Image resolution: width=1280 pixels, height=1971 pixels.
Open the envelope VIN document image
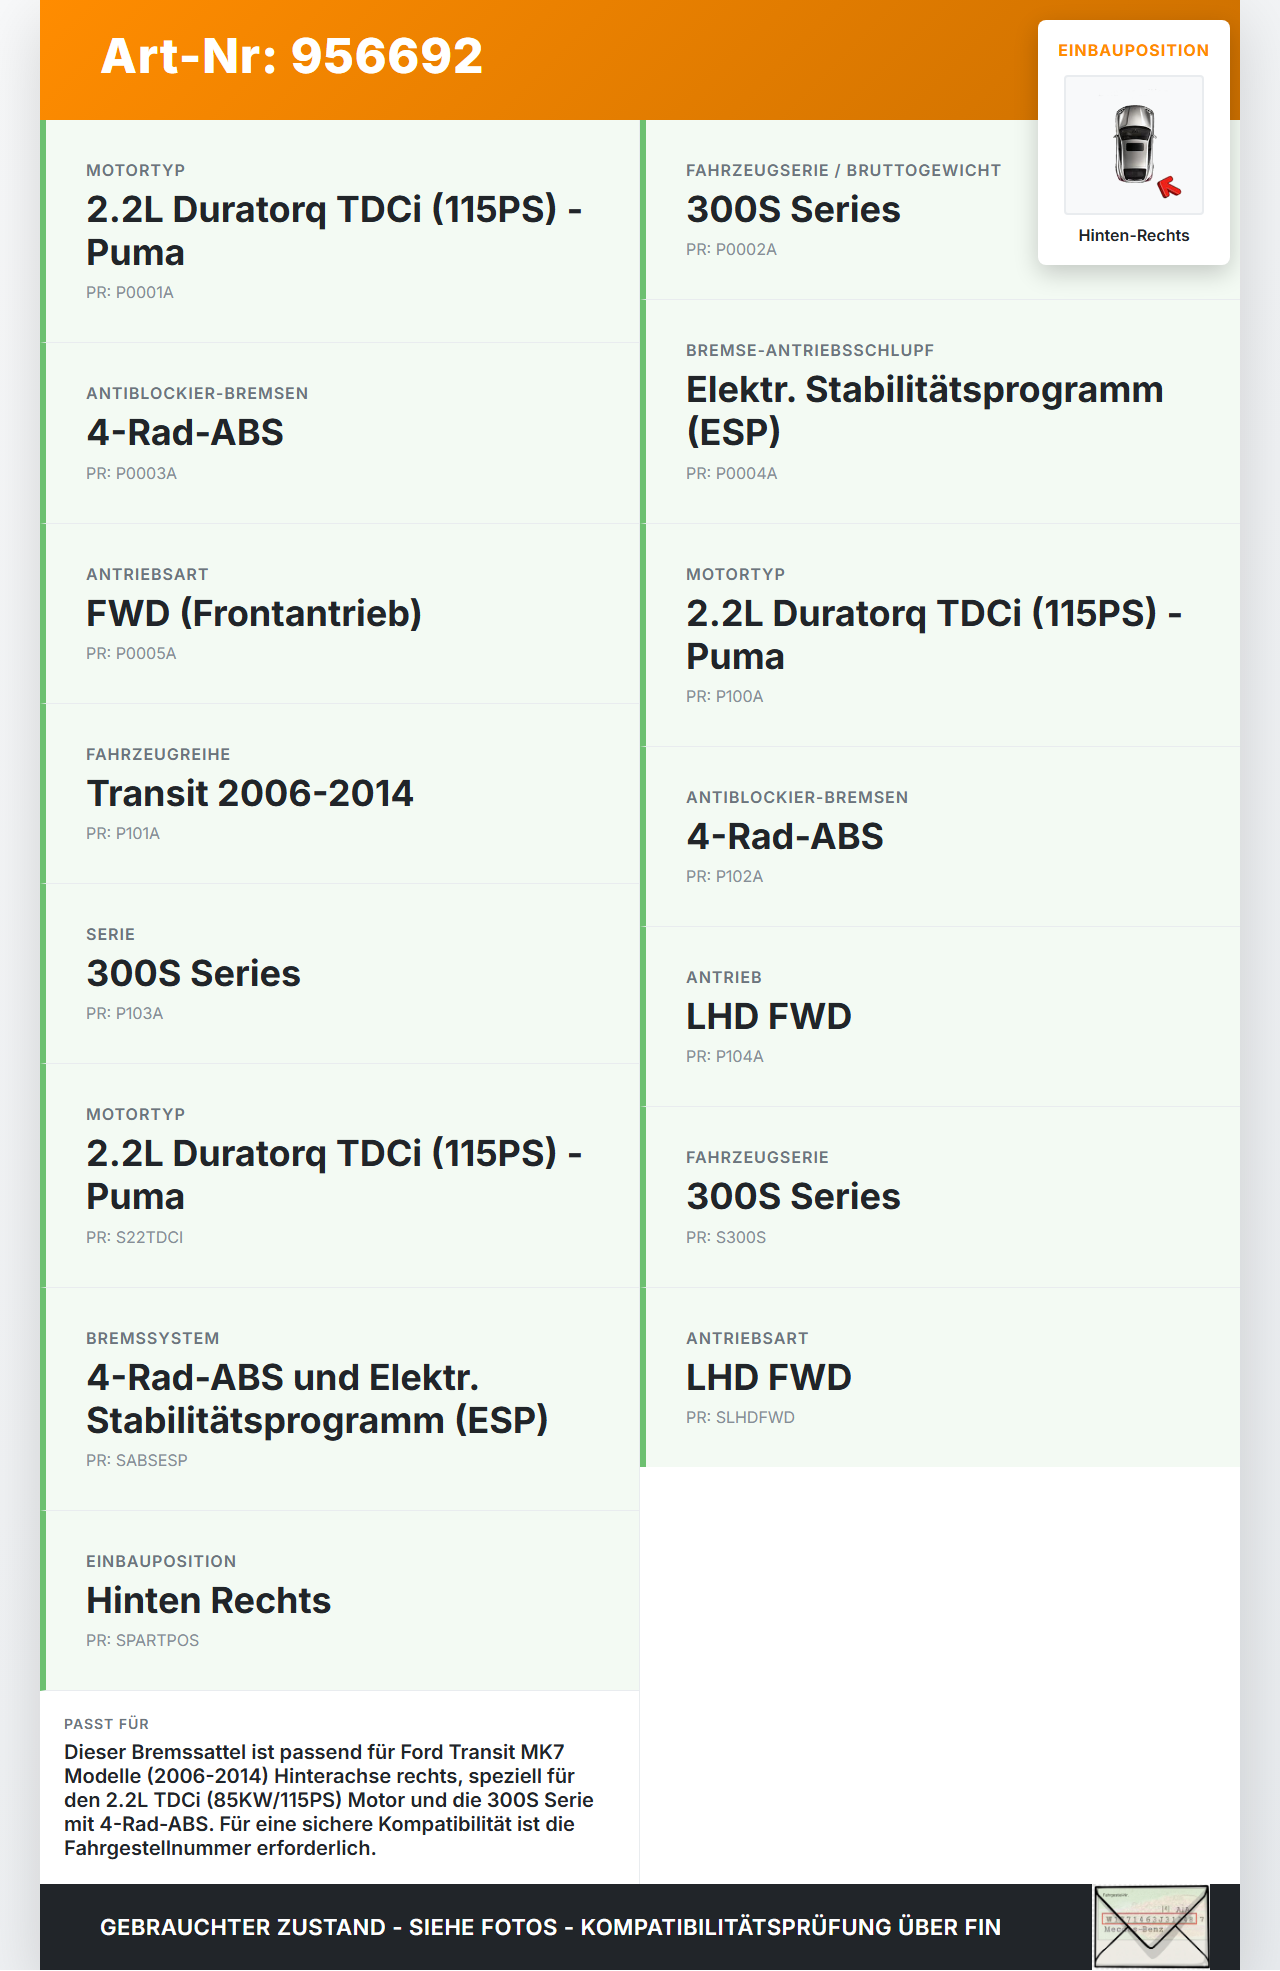[1151, 1926]
